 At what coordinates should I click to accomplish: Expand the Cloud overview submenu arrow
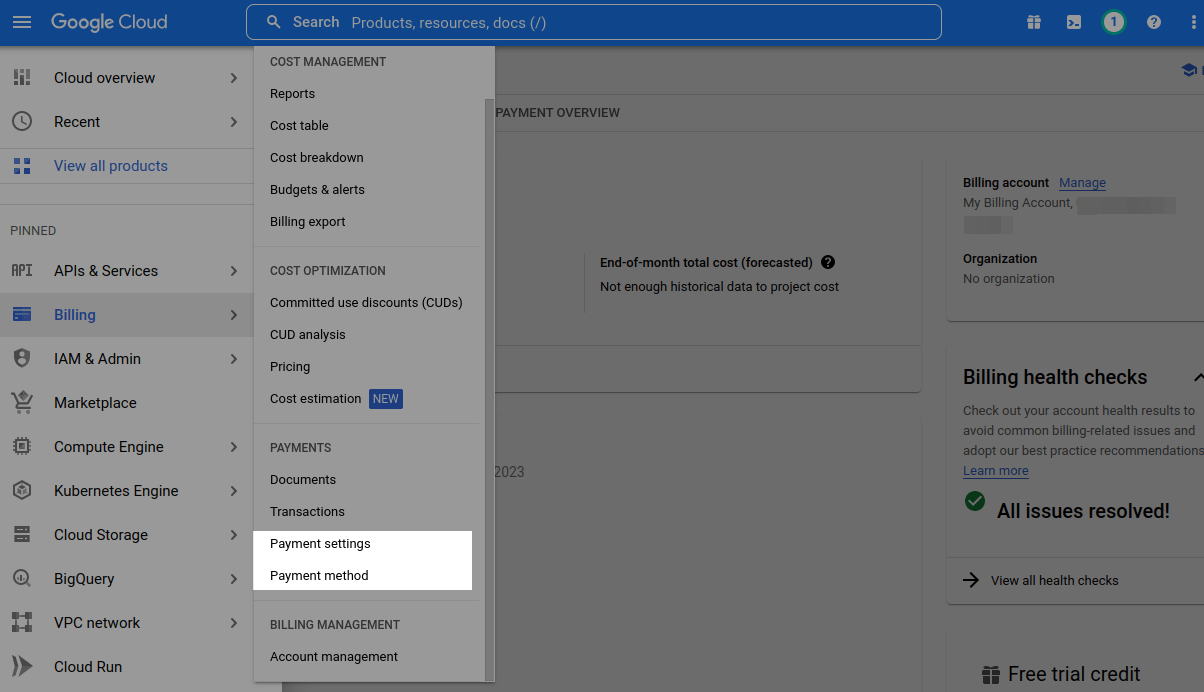234,78
